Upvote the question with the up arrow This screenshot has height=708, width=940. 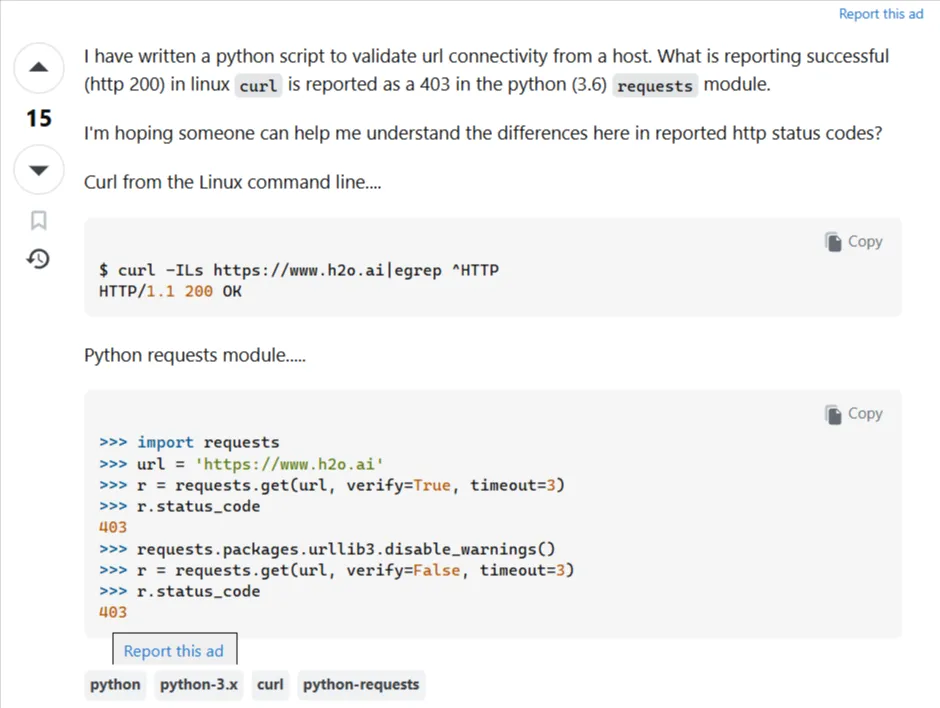(x=38, y=67)
